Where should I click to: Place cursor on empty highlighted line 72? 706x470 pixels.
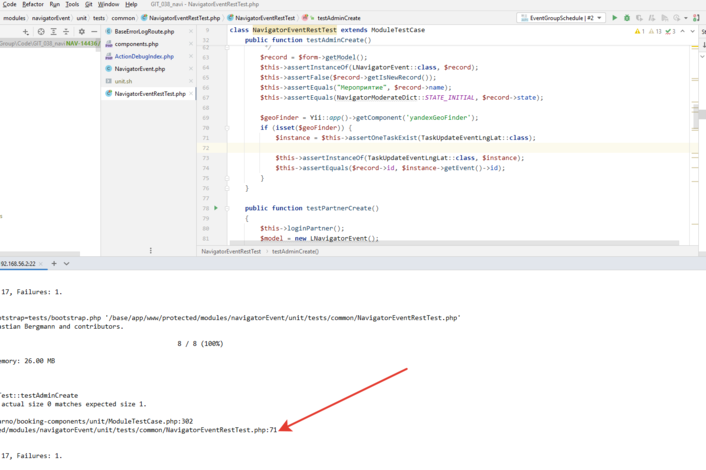pos(459,148)
